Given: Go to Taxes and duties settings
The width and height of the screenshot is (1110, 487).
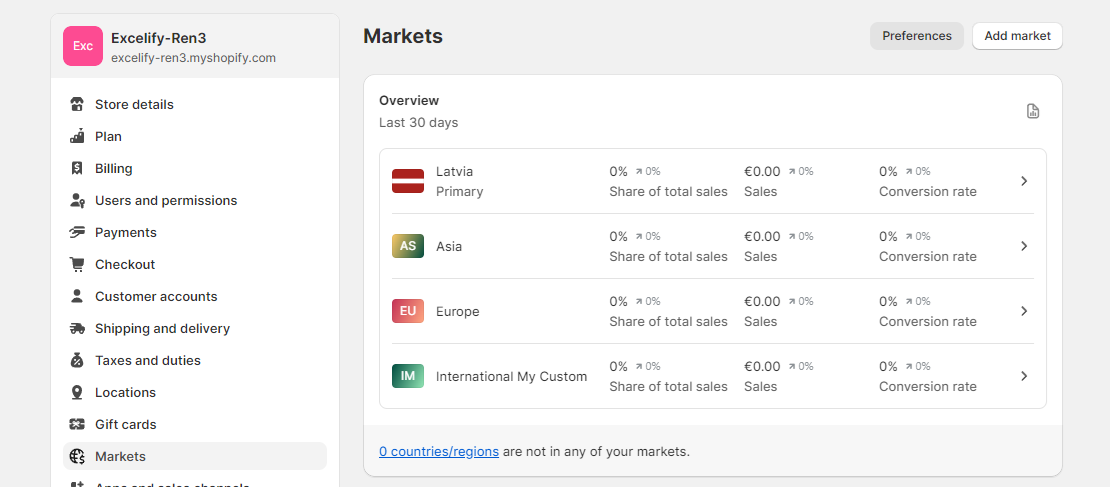Looking at the screenshot, I should pyautogui.click(x=148, y=361).
